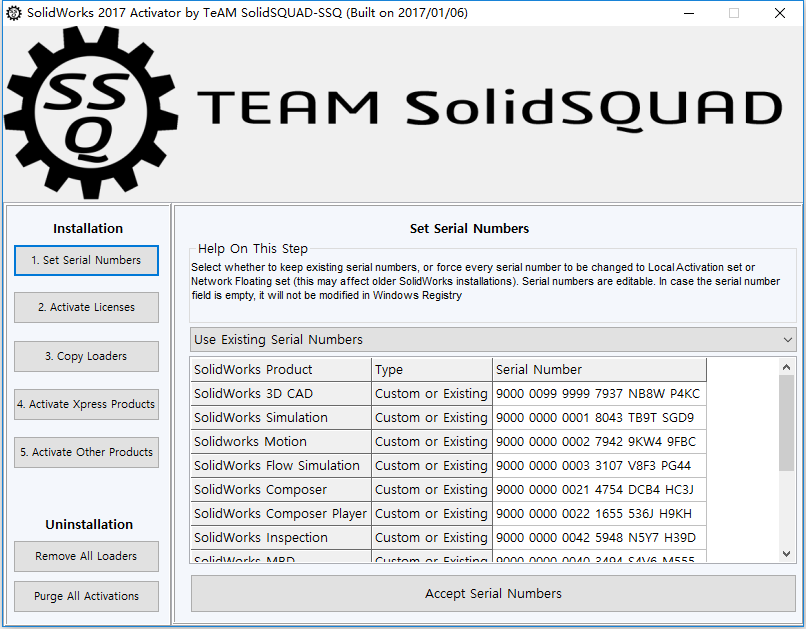The height and width of the screenshot is (629, 806).
Task: Click Type cell for SolidWorks 3D CAD
Action: (x=432, y=394)
